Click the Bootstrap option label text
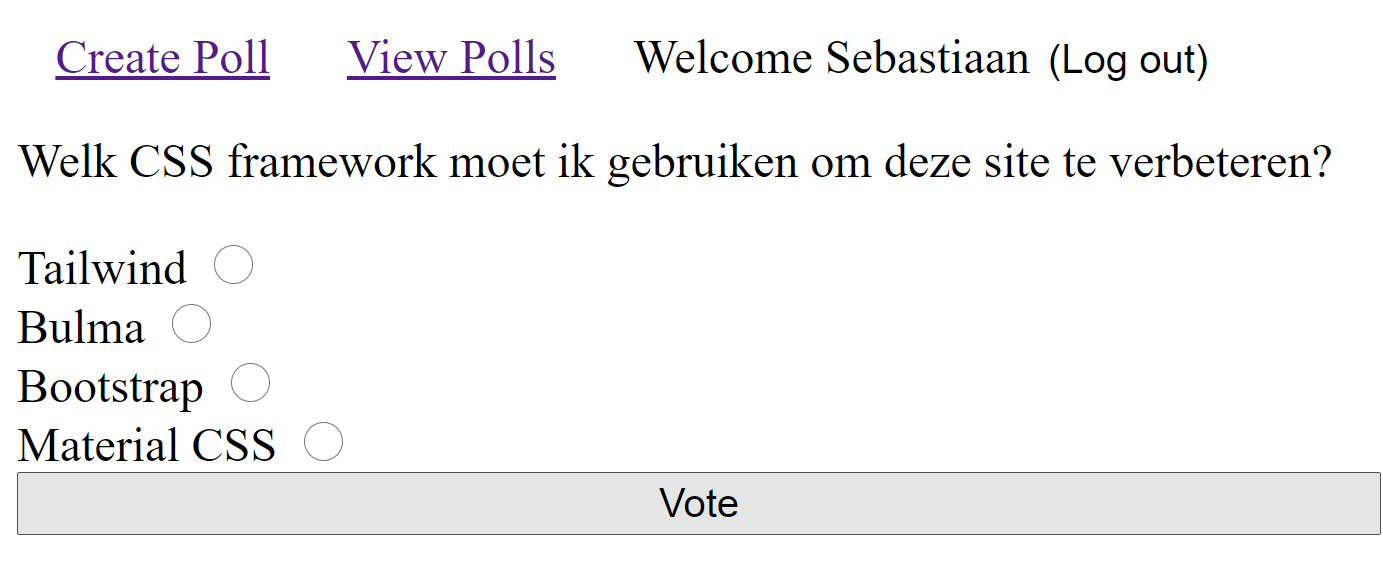 [110, 387]
